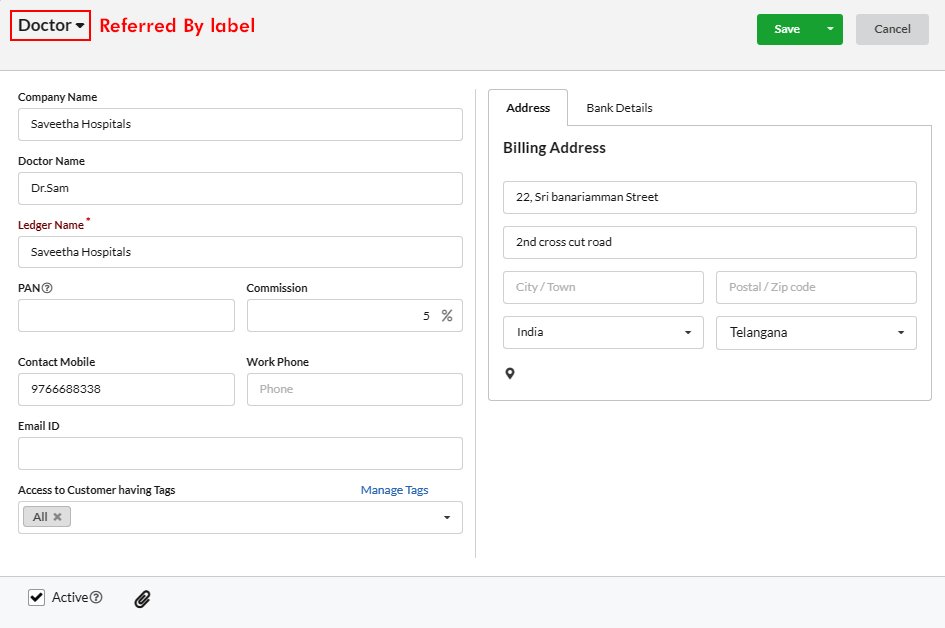Click the City / Town input field

[x=603, y=287]
